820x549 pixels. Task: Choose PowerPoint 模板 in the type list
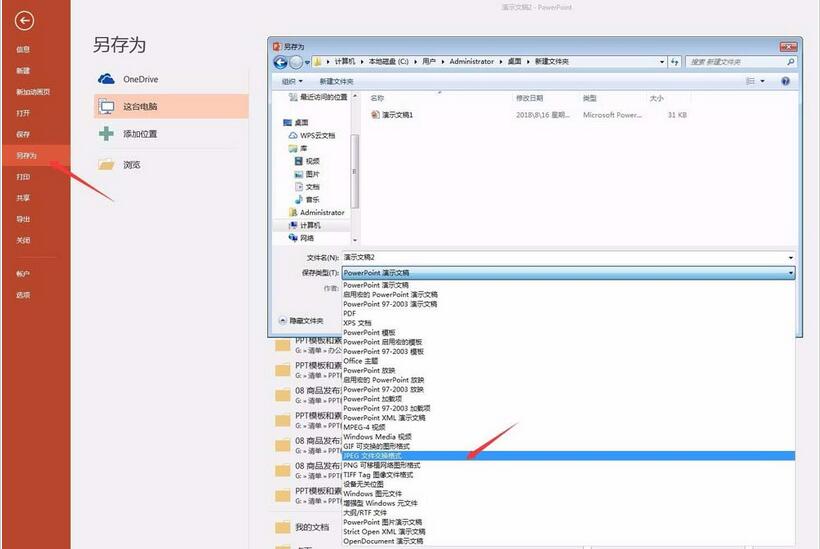pyautogui.click(x=369, y=332)
